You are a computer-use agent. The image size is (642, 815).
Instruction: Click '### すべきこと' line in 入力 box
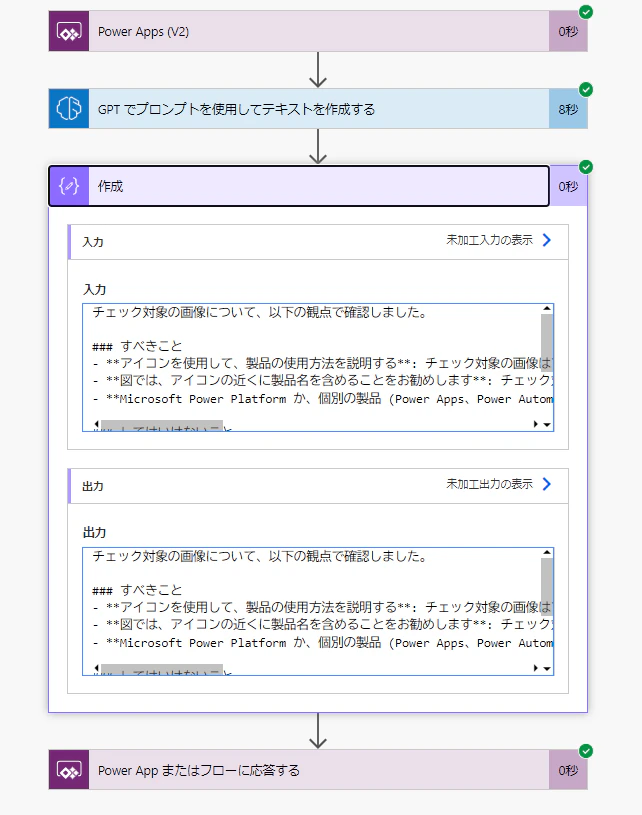[x=137, y=346]
